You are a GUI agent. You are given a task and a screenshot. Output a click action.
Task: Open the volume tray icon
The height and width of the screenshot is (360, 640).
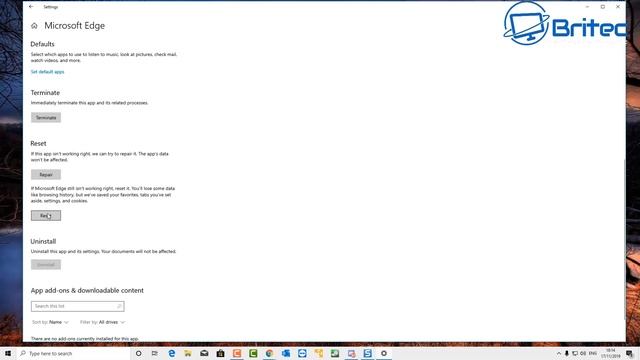[583, 353]
